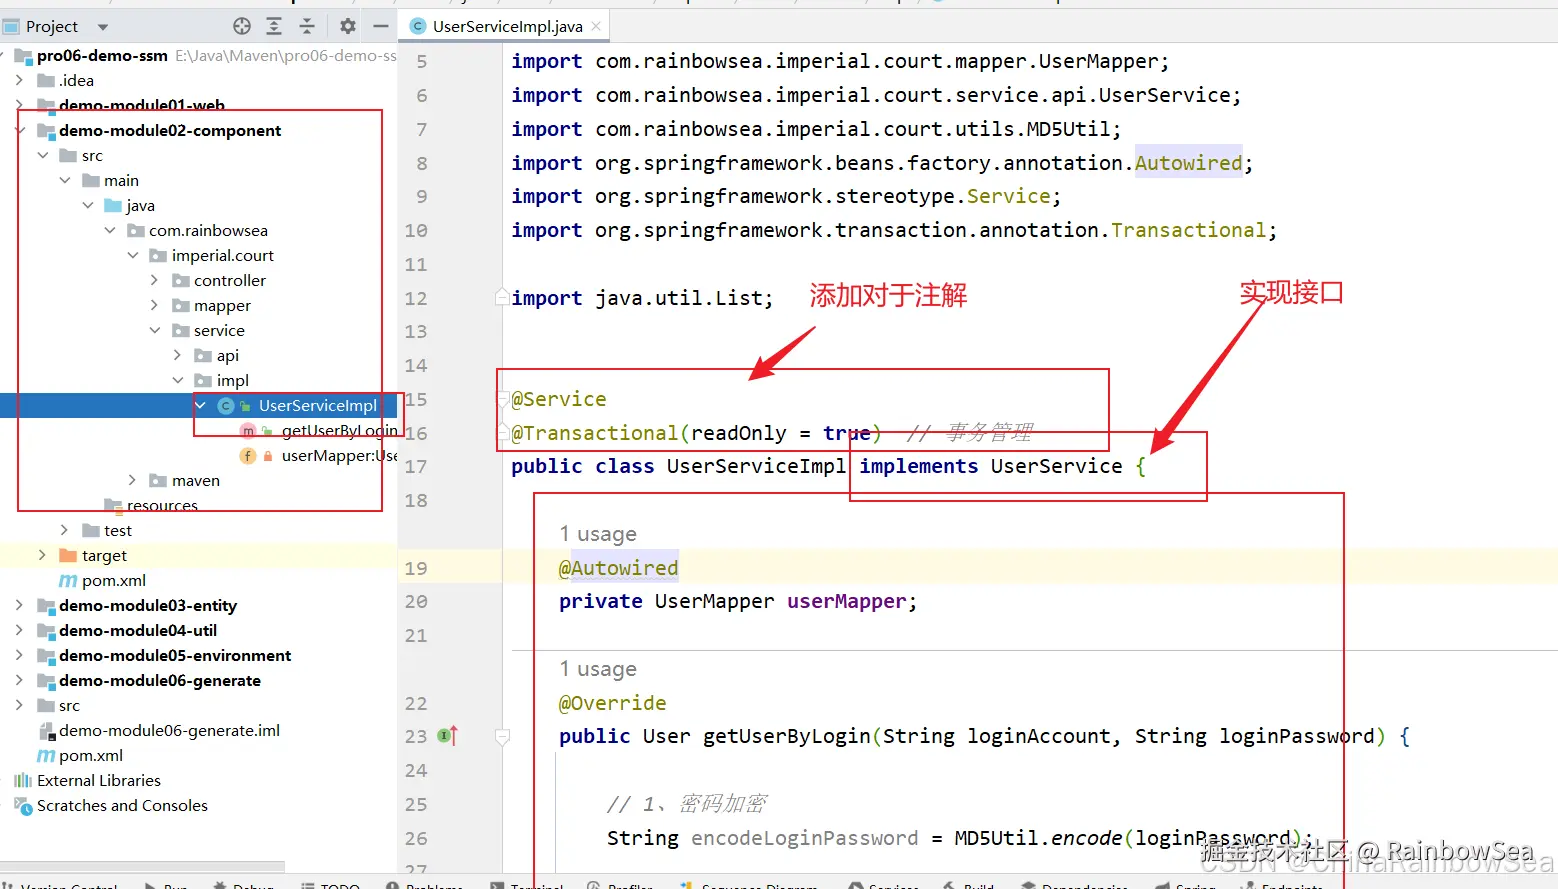
Task: Click '1 usage' hint above @Override
Action: [598, 669]
